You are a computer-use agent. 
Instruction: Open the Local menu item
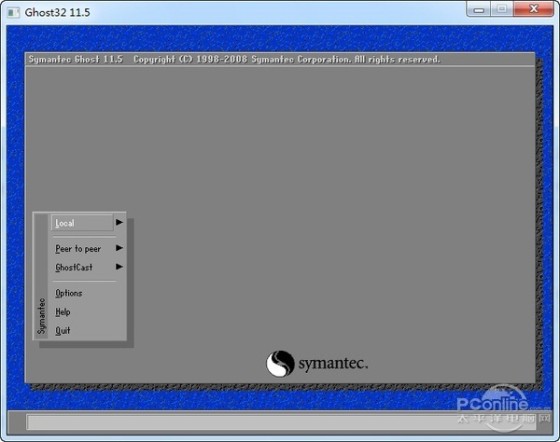click(82, 223)
